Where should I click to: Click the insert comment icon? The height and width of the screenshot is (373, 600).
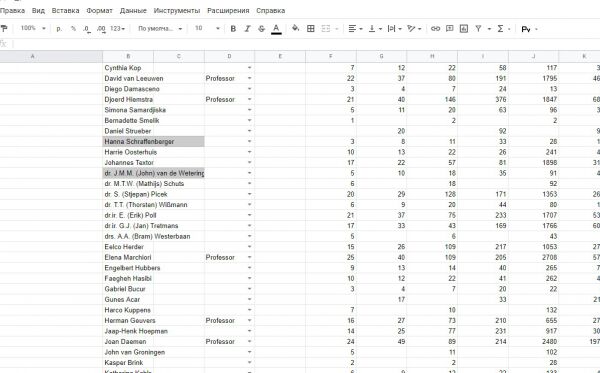pos(450,29)
